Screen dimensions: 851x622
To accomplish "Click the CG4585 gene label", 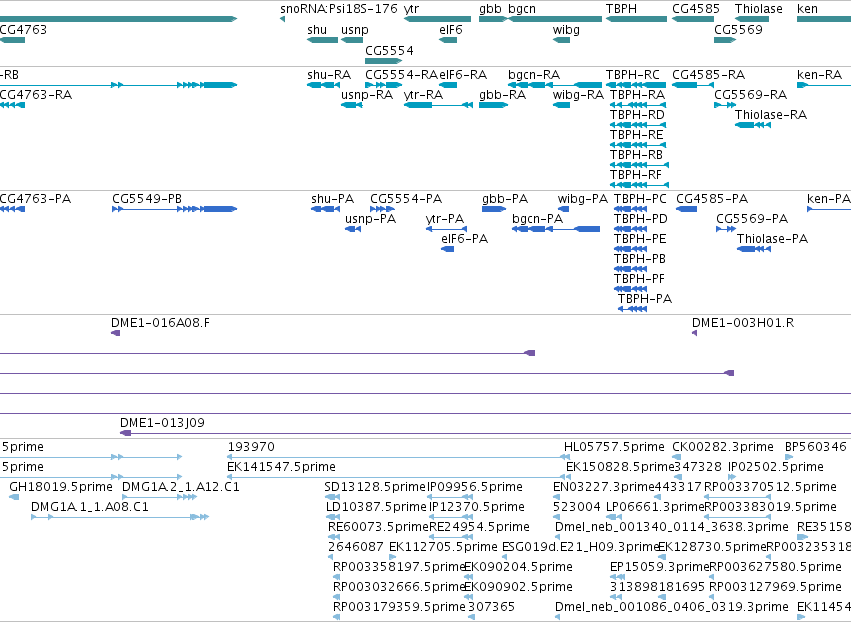I will 696,9.
